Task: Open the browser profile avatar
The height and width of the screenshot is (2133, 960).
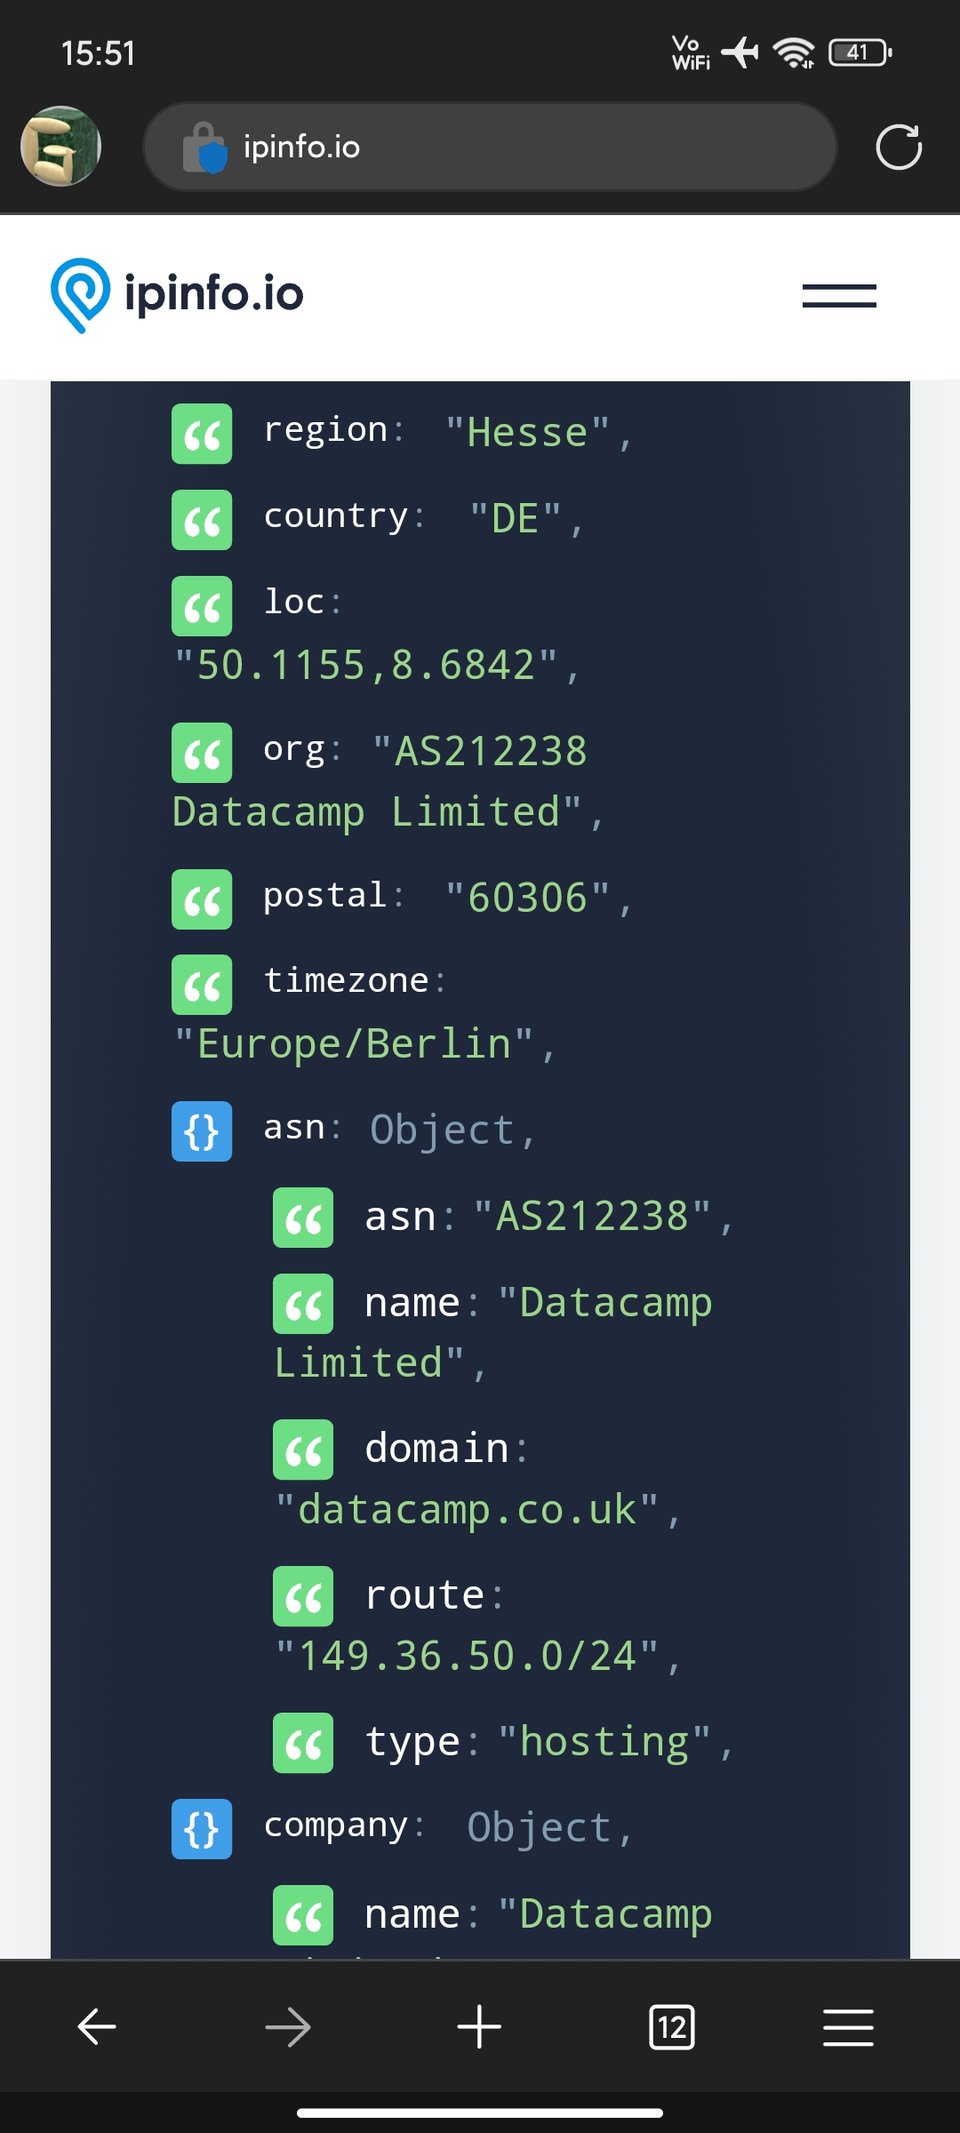Action: pyautogui.click(x=61, y=147)
